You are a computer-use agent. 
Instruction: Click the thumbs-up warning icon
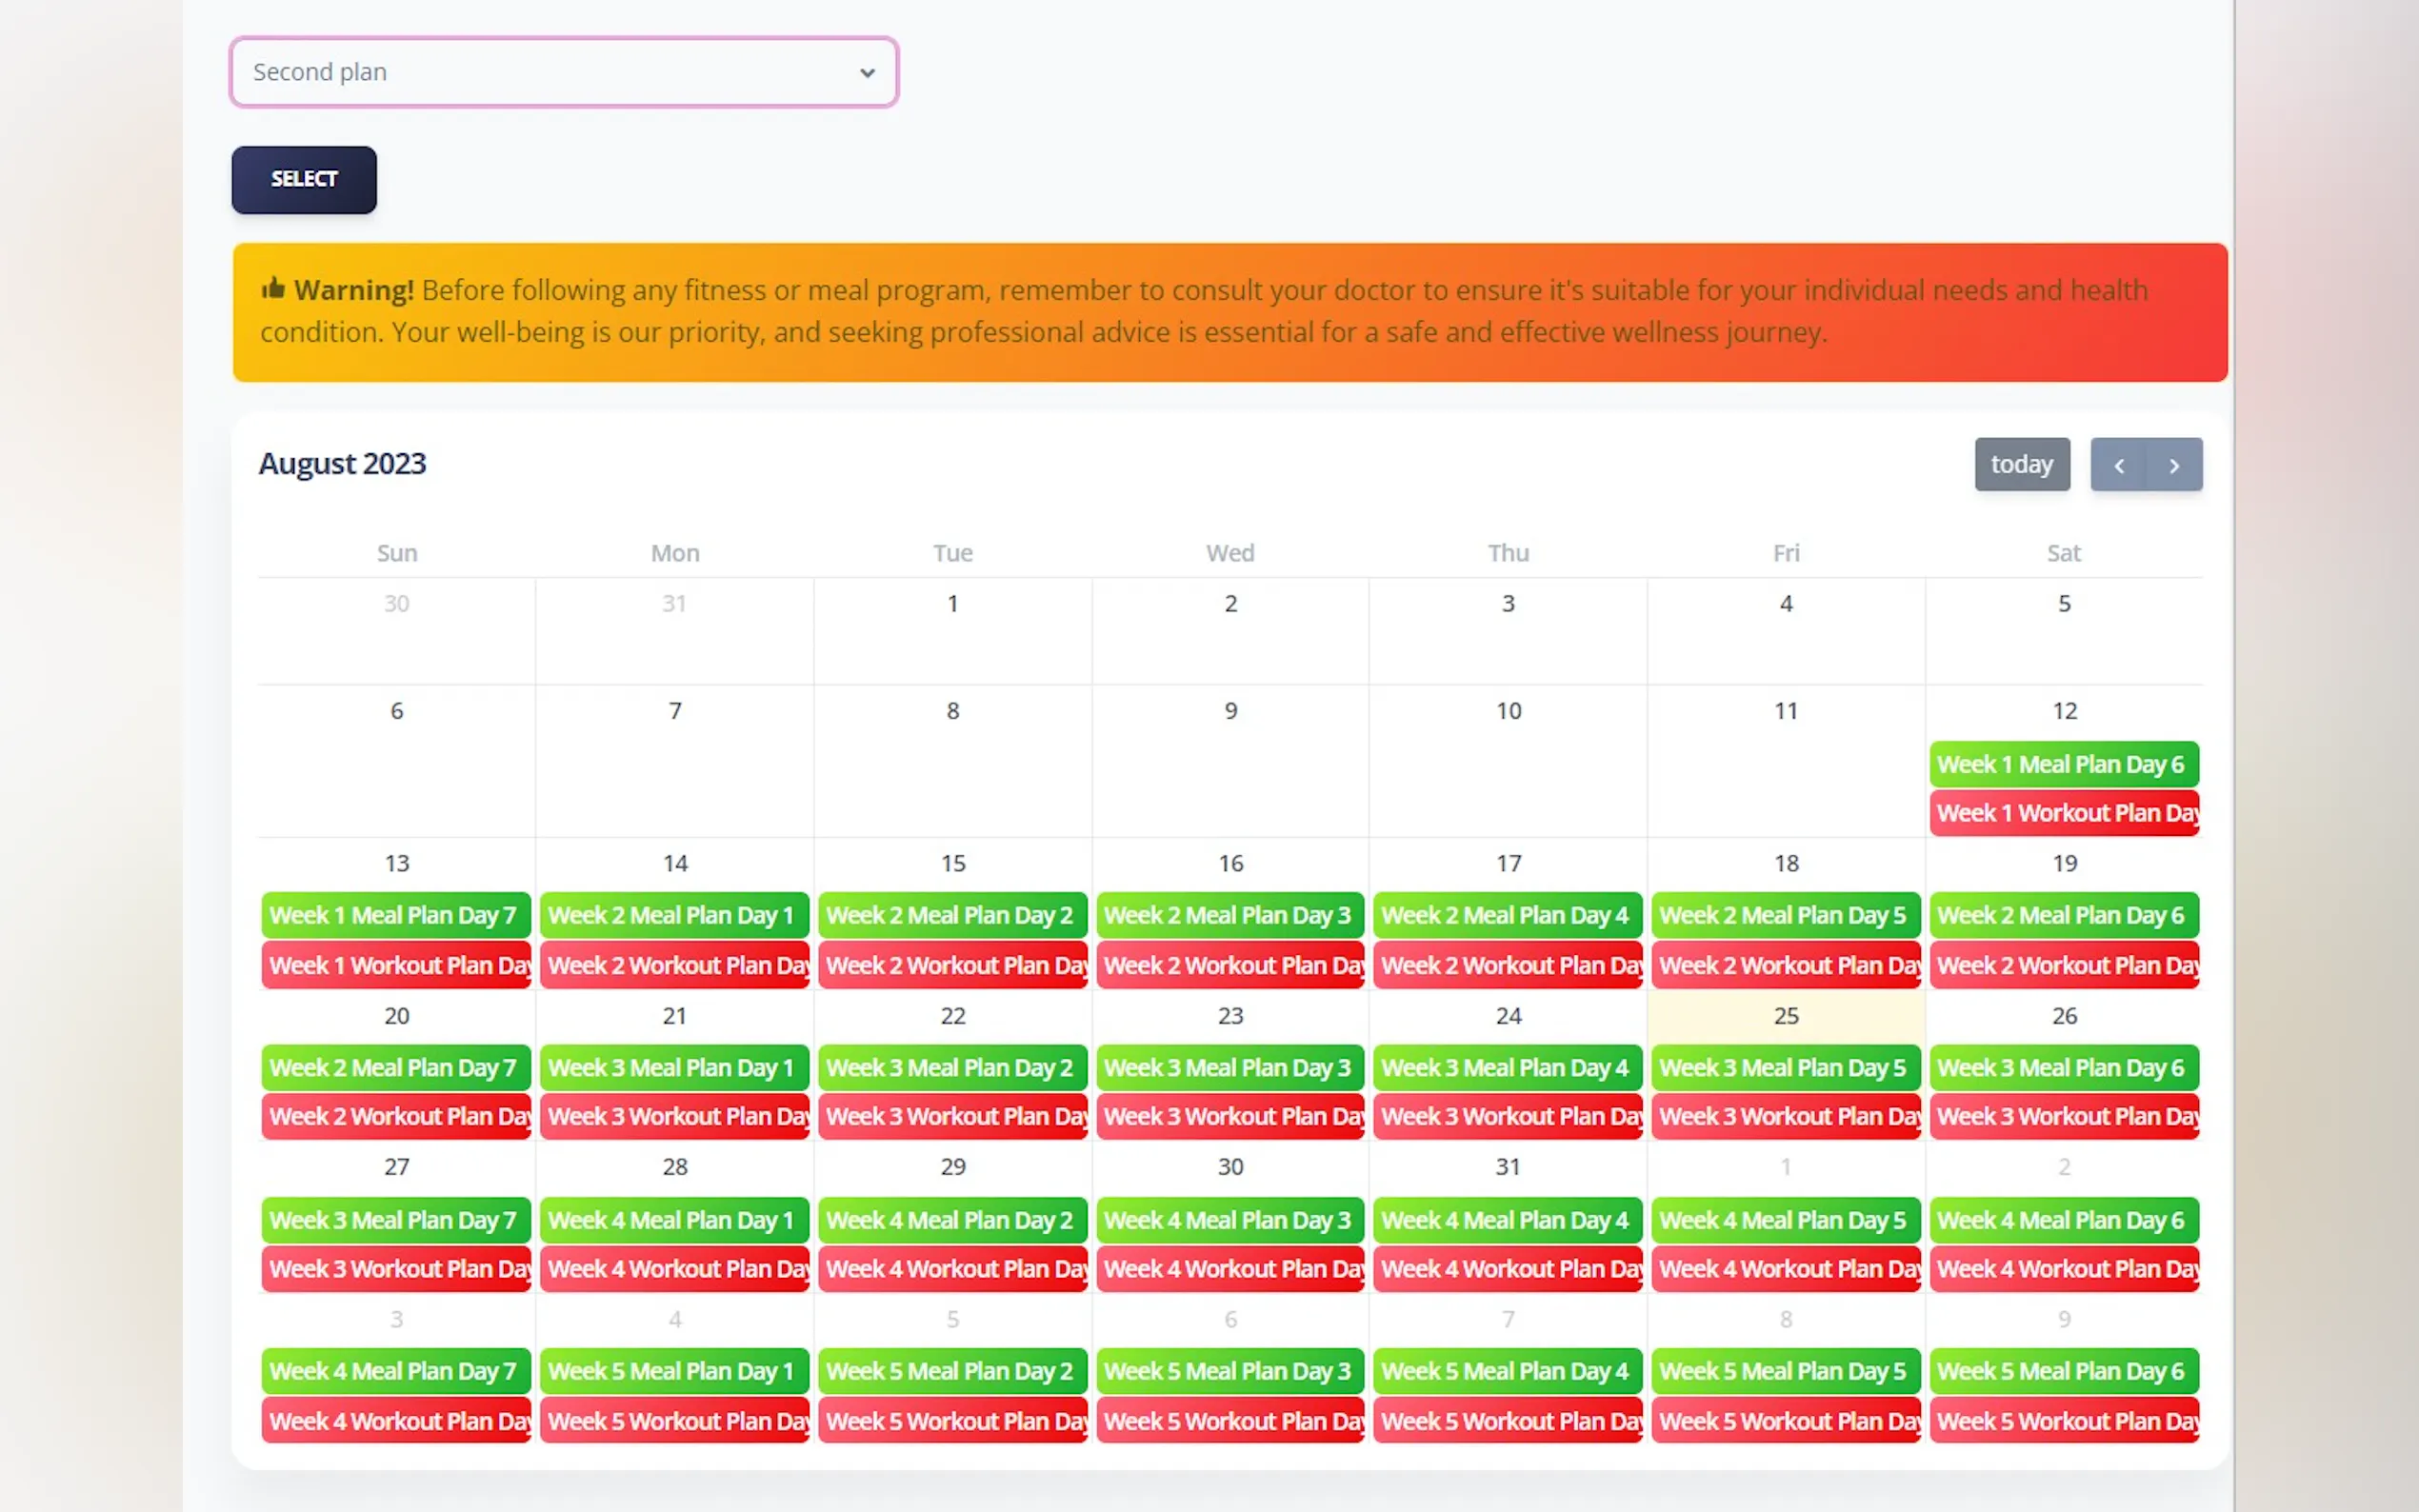click(273, 289)
